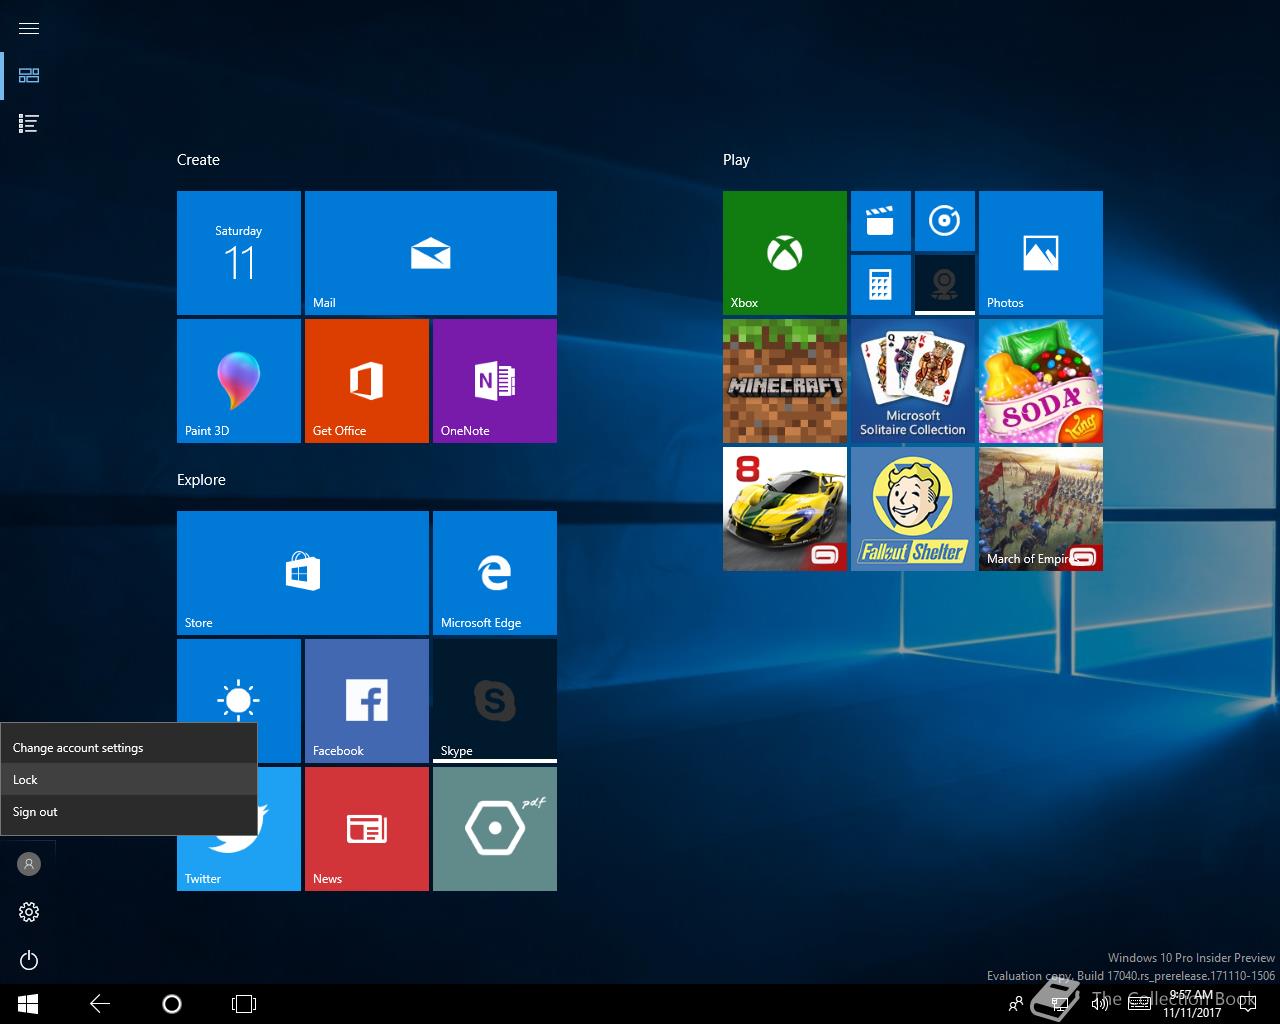Launch the OneNote tile

coord(495,381)
